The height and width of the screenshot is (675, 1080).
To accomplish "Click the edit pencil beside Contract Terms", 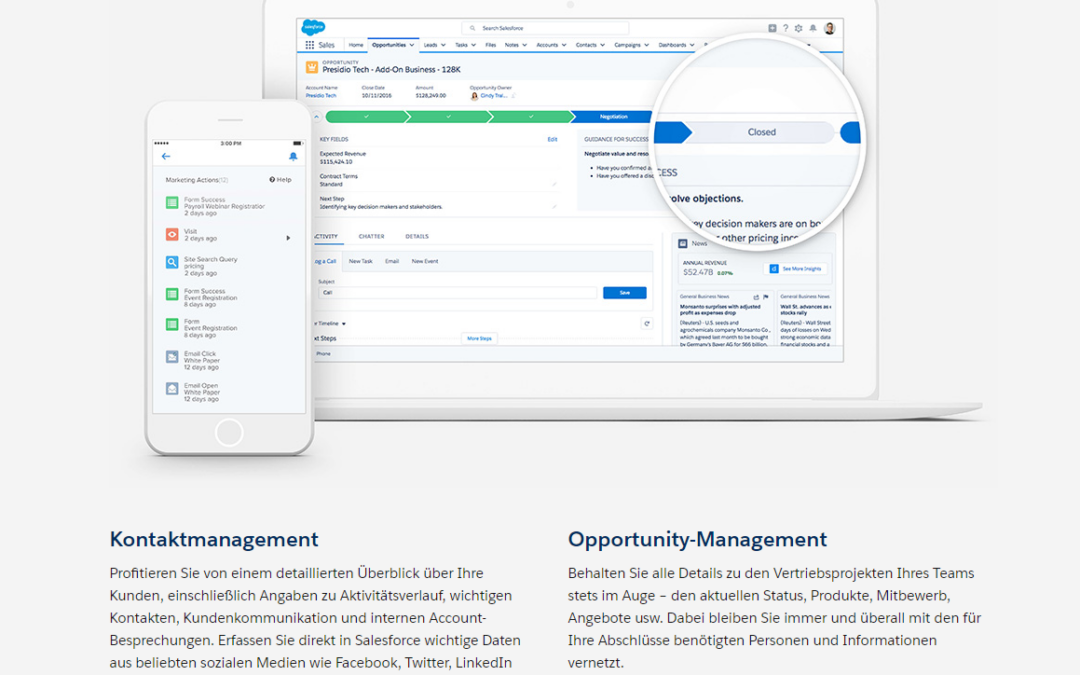I will [x=554, y=184].
